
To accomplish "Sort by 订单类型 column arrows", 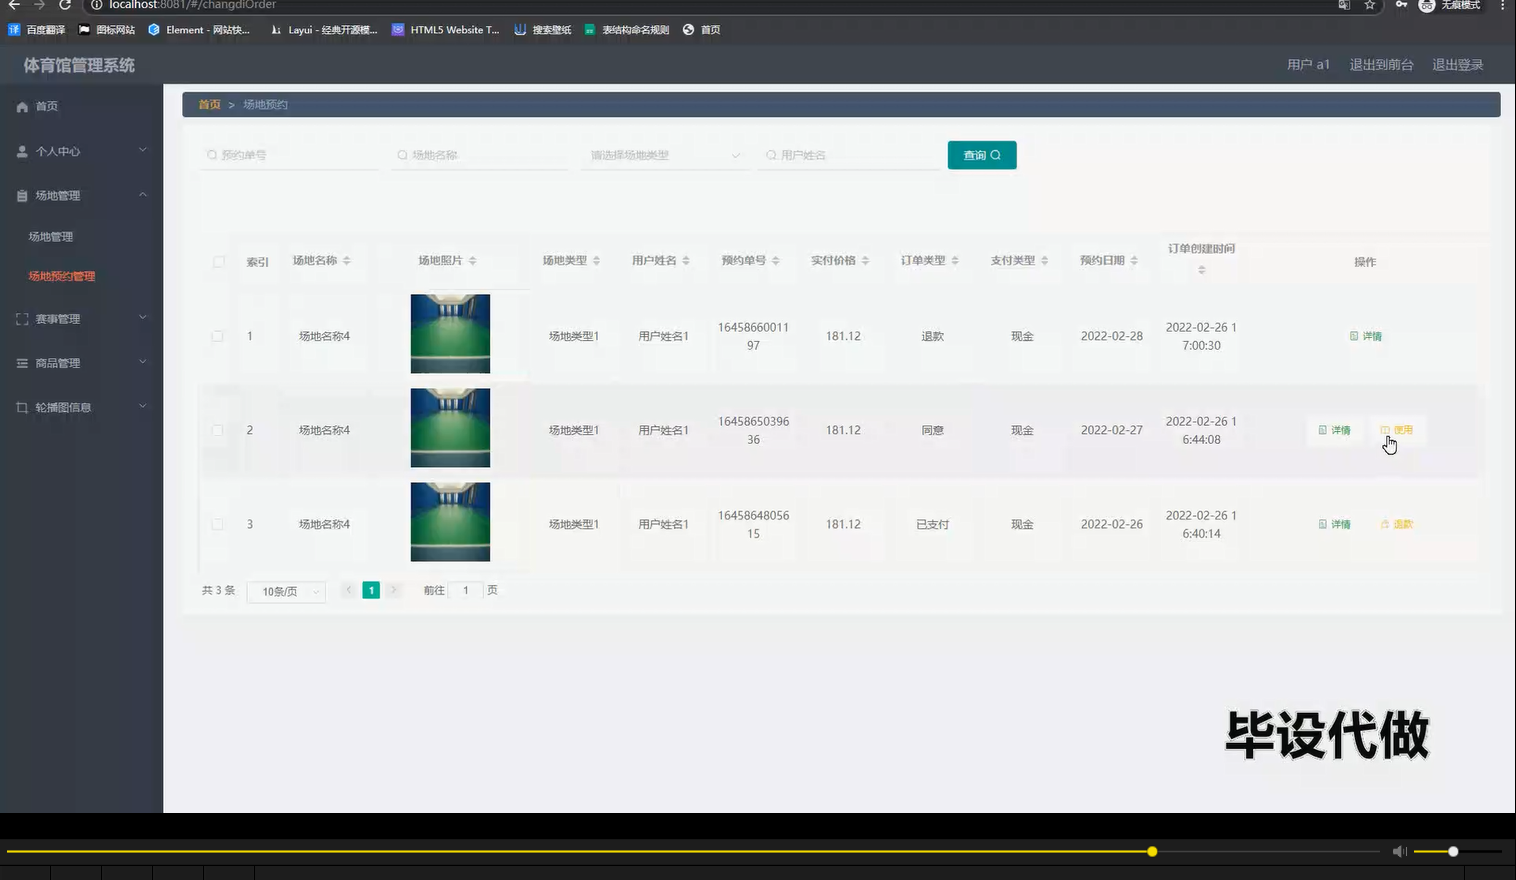I will click(x=955, y=261).
